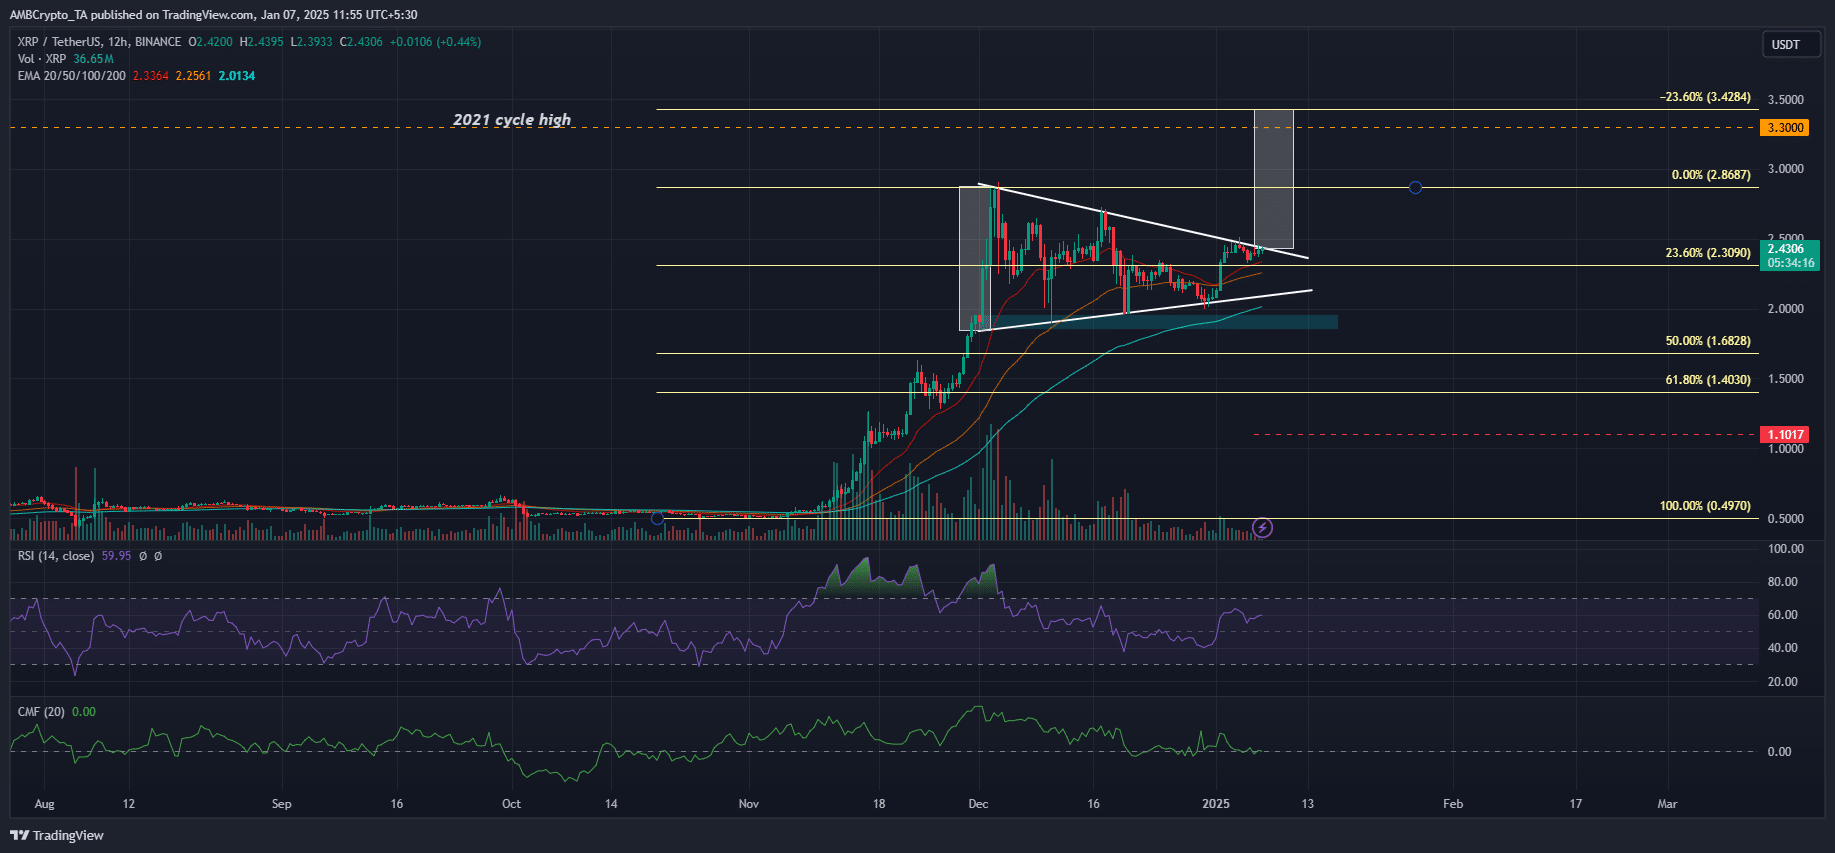Click the 61.80% (1.4030) fib label

click(x=1708, y=380)
